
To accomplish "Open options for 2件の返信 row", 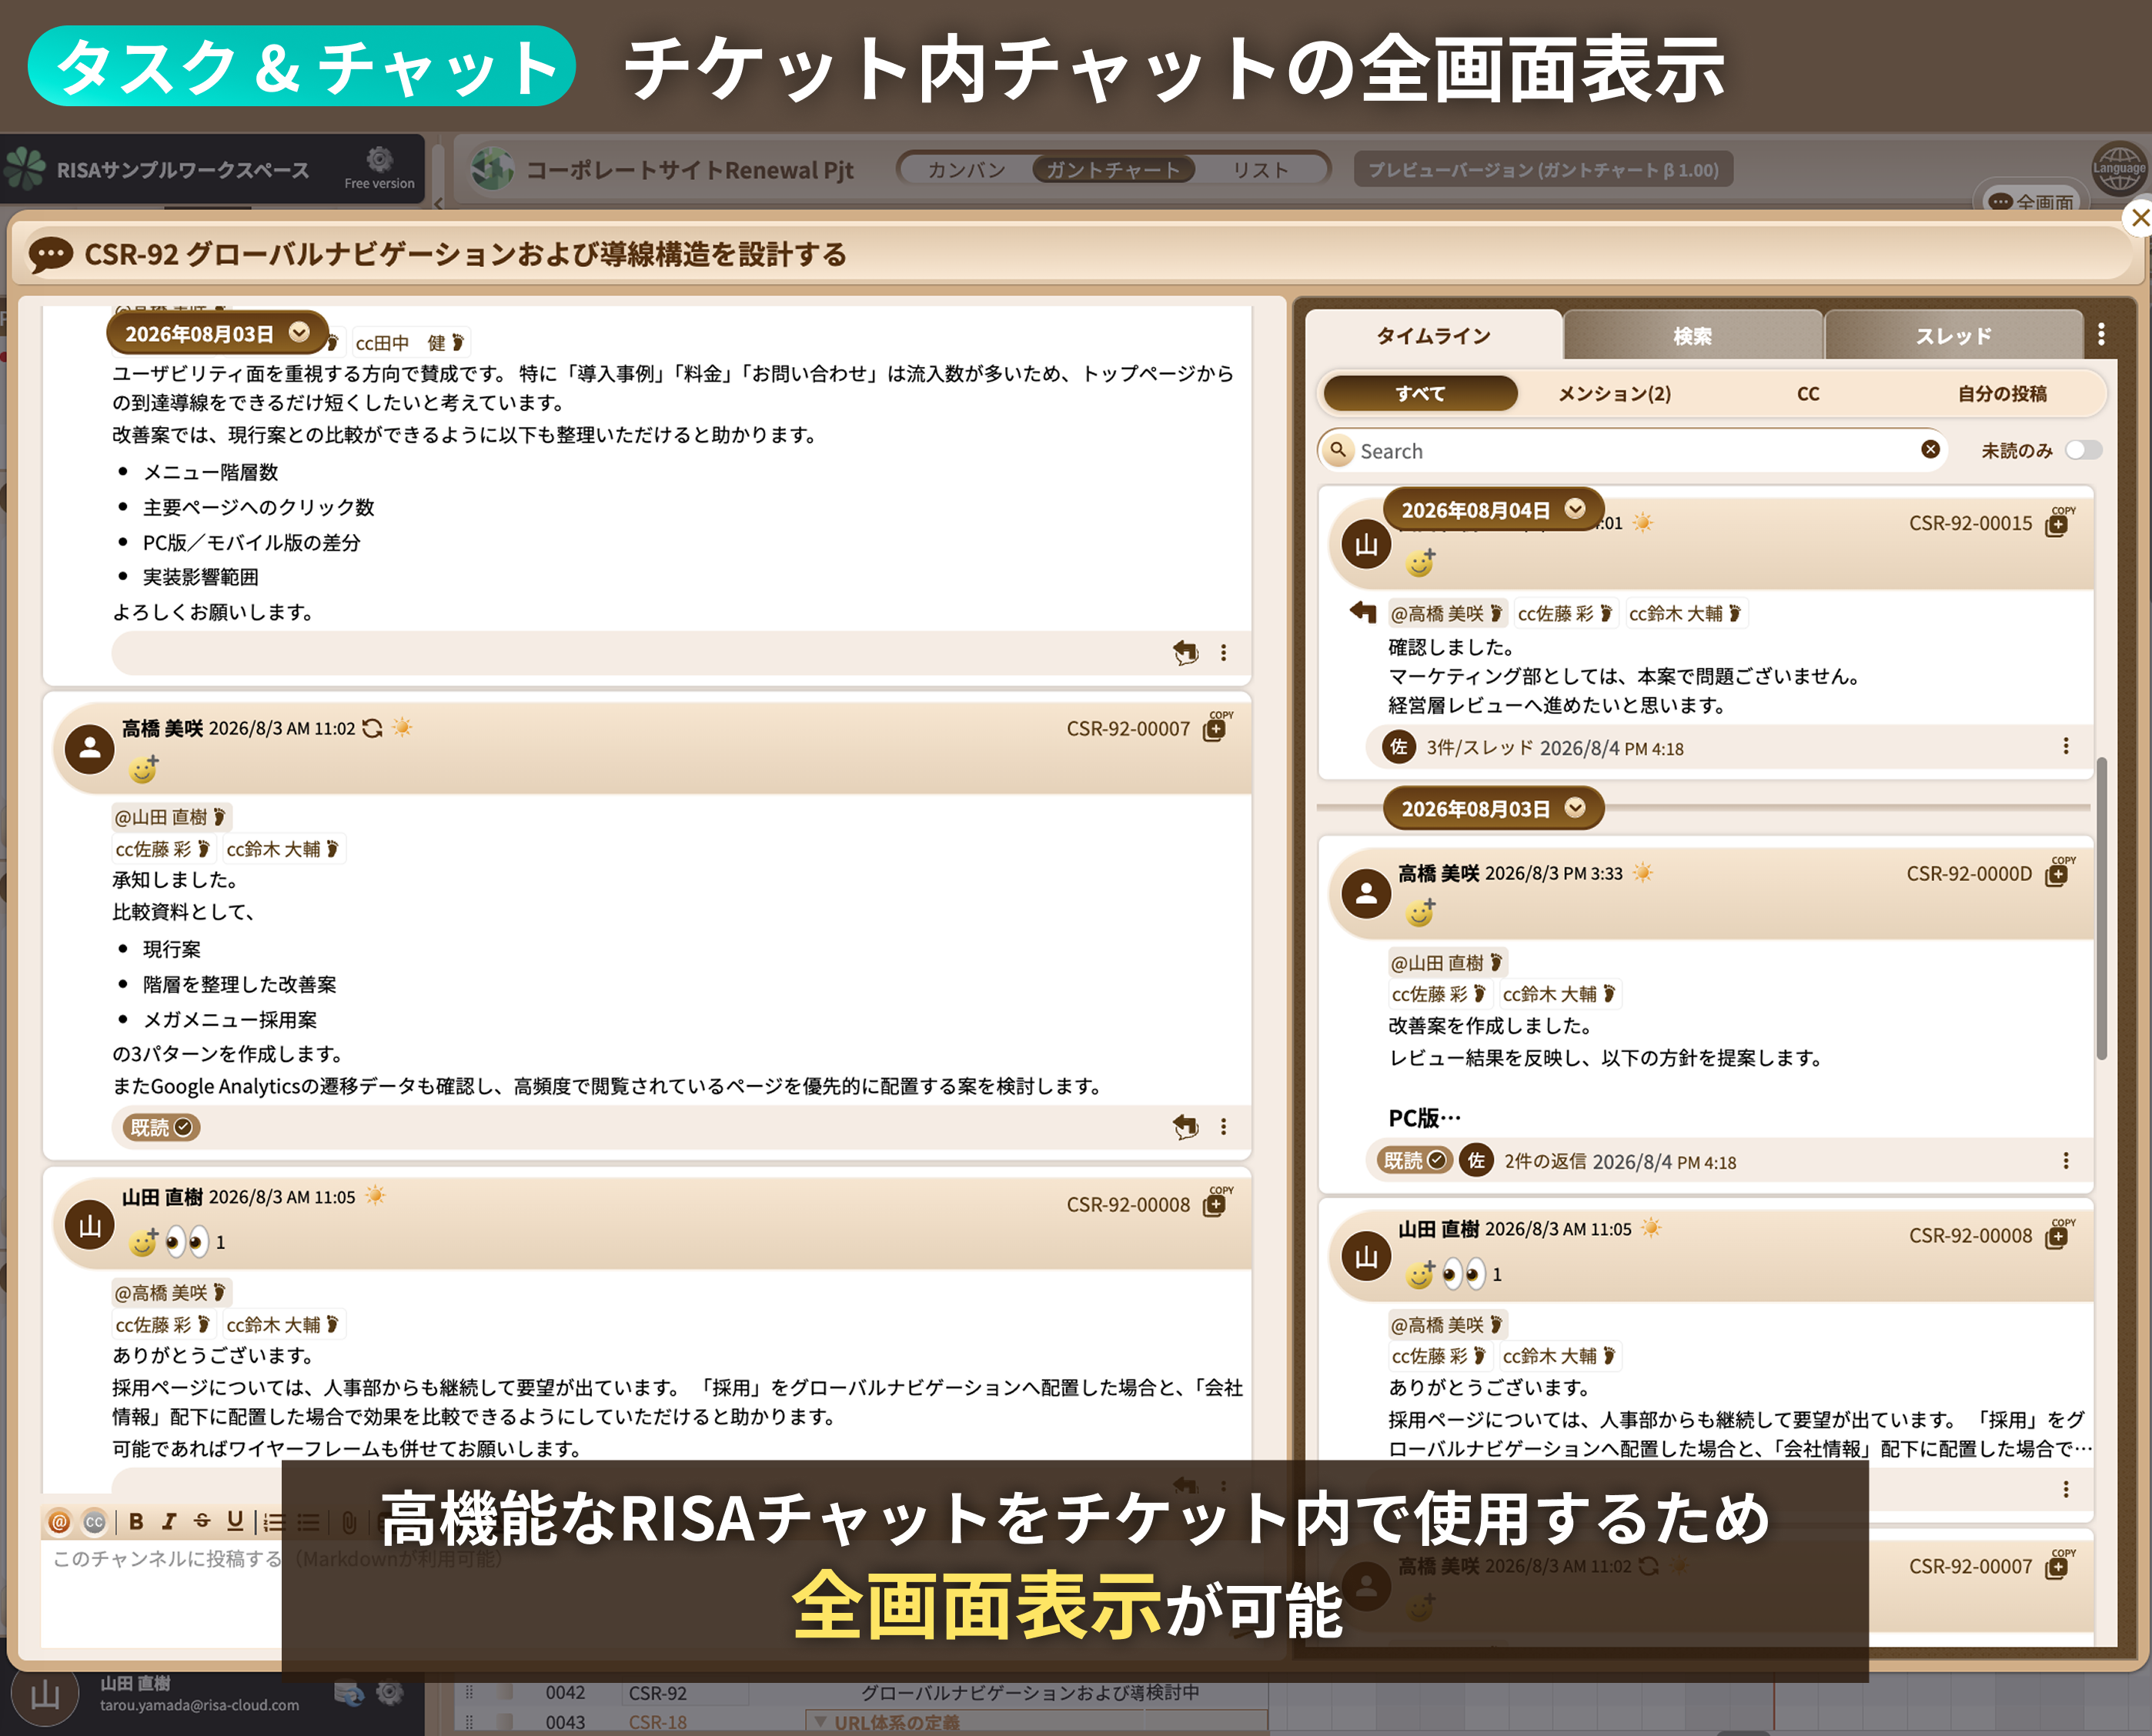I will [x=2066, y=1161].
